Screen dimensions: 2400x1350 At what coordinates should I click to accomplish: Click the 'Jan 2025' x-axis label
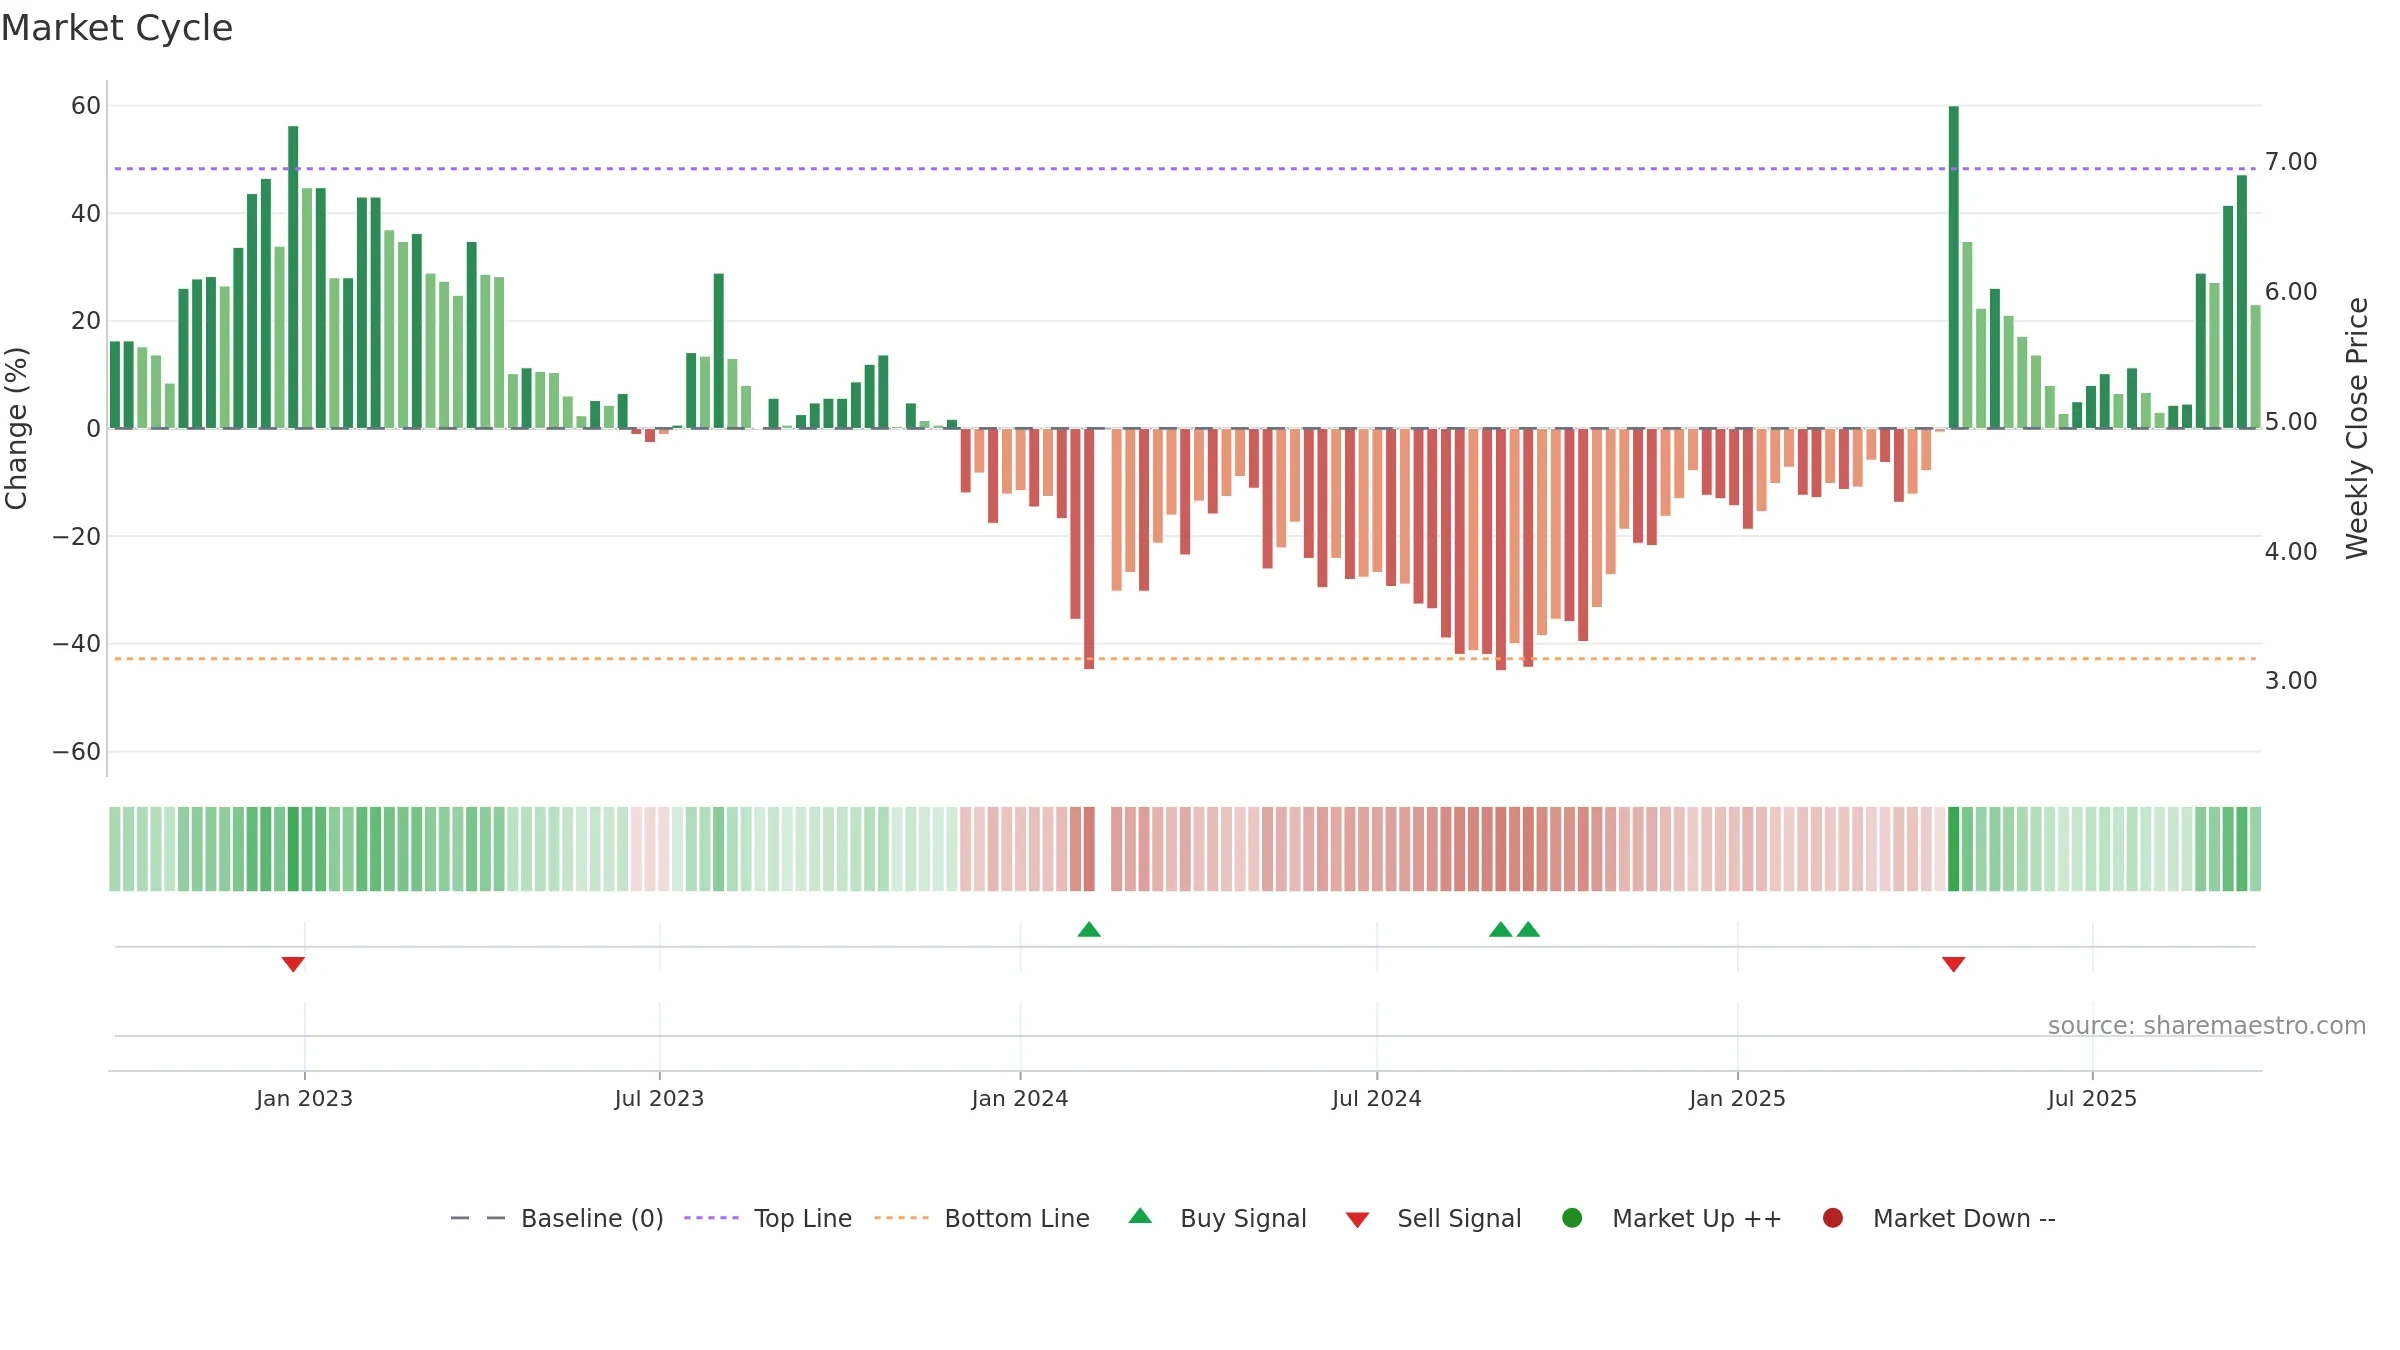pos(1737,1099)
